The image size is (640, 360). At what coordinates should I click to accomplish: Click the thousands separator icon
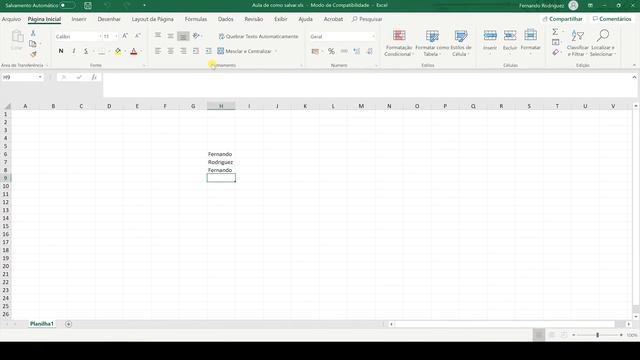tap(344, 51)
